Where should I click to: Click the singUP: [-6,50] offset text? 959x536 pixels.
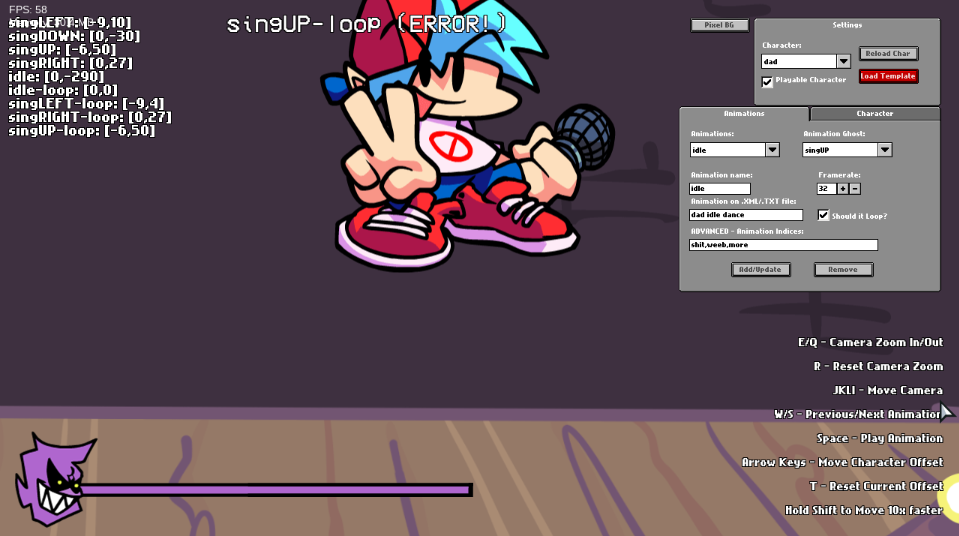pos(62,50)
